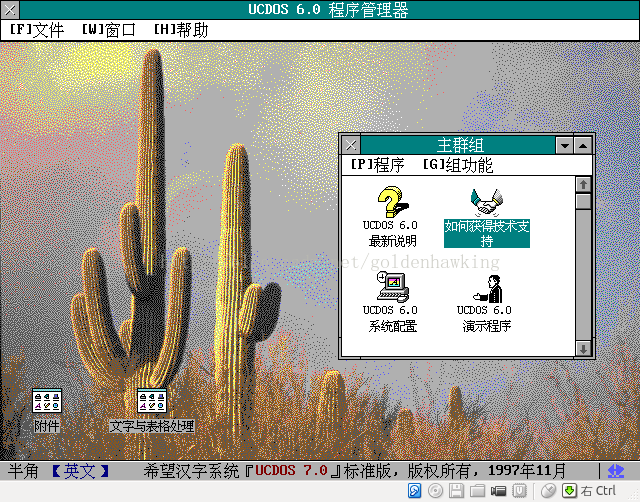640x502 pixels.
Task: Click the 最新说明 label text
Action: click(x=393, y=241)
